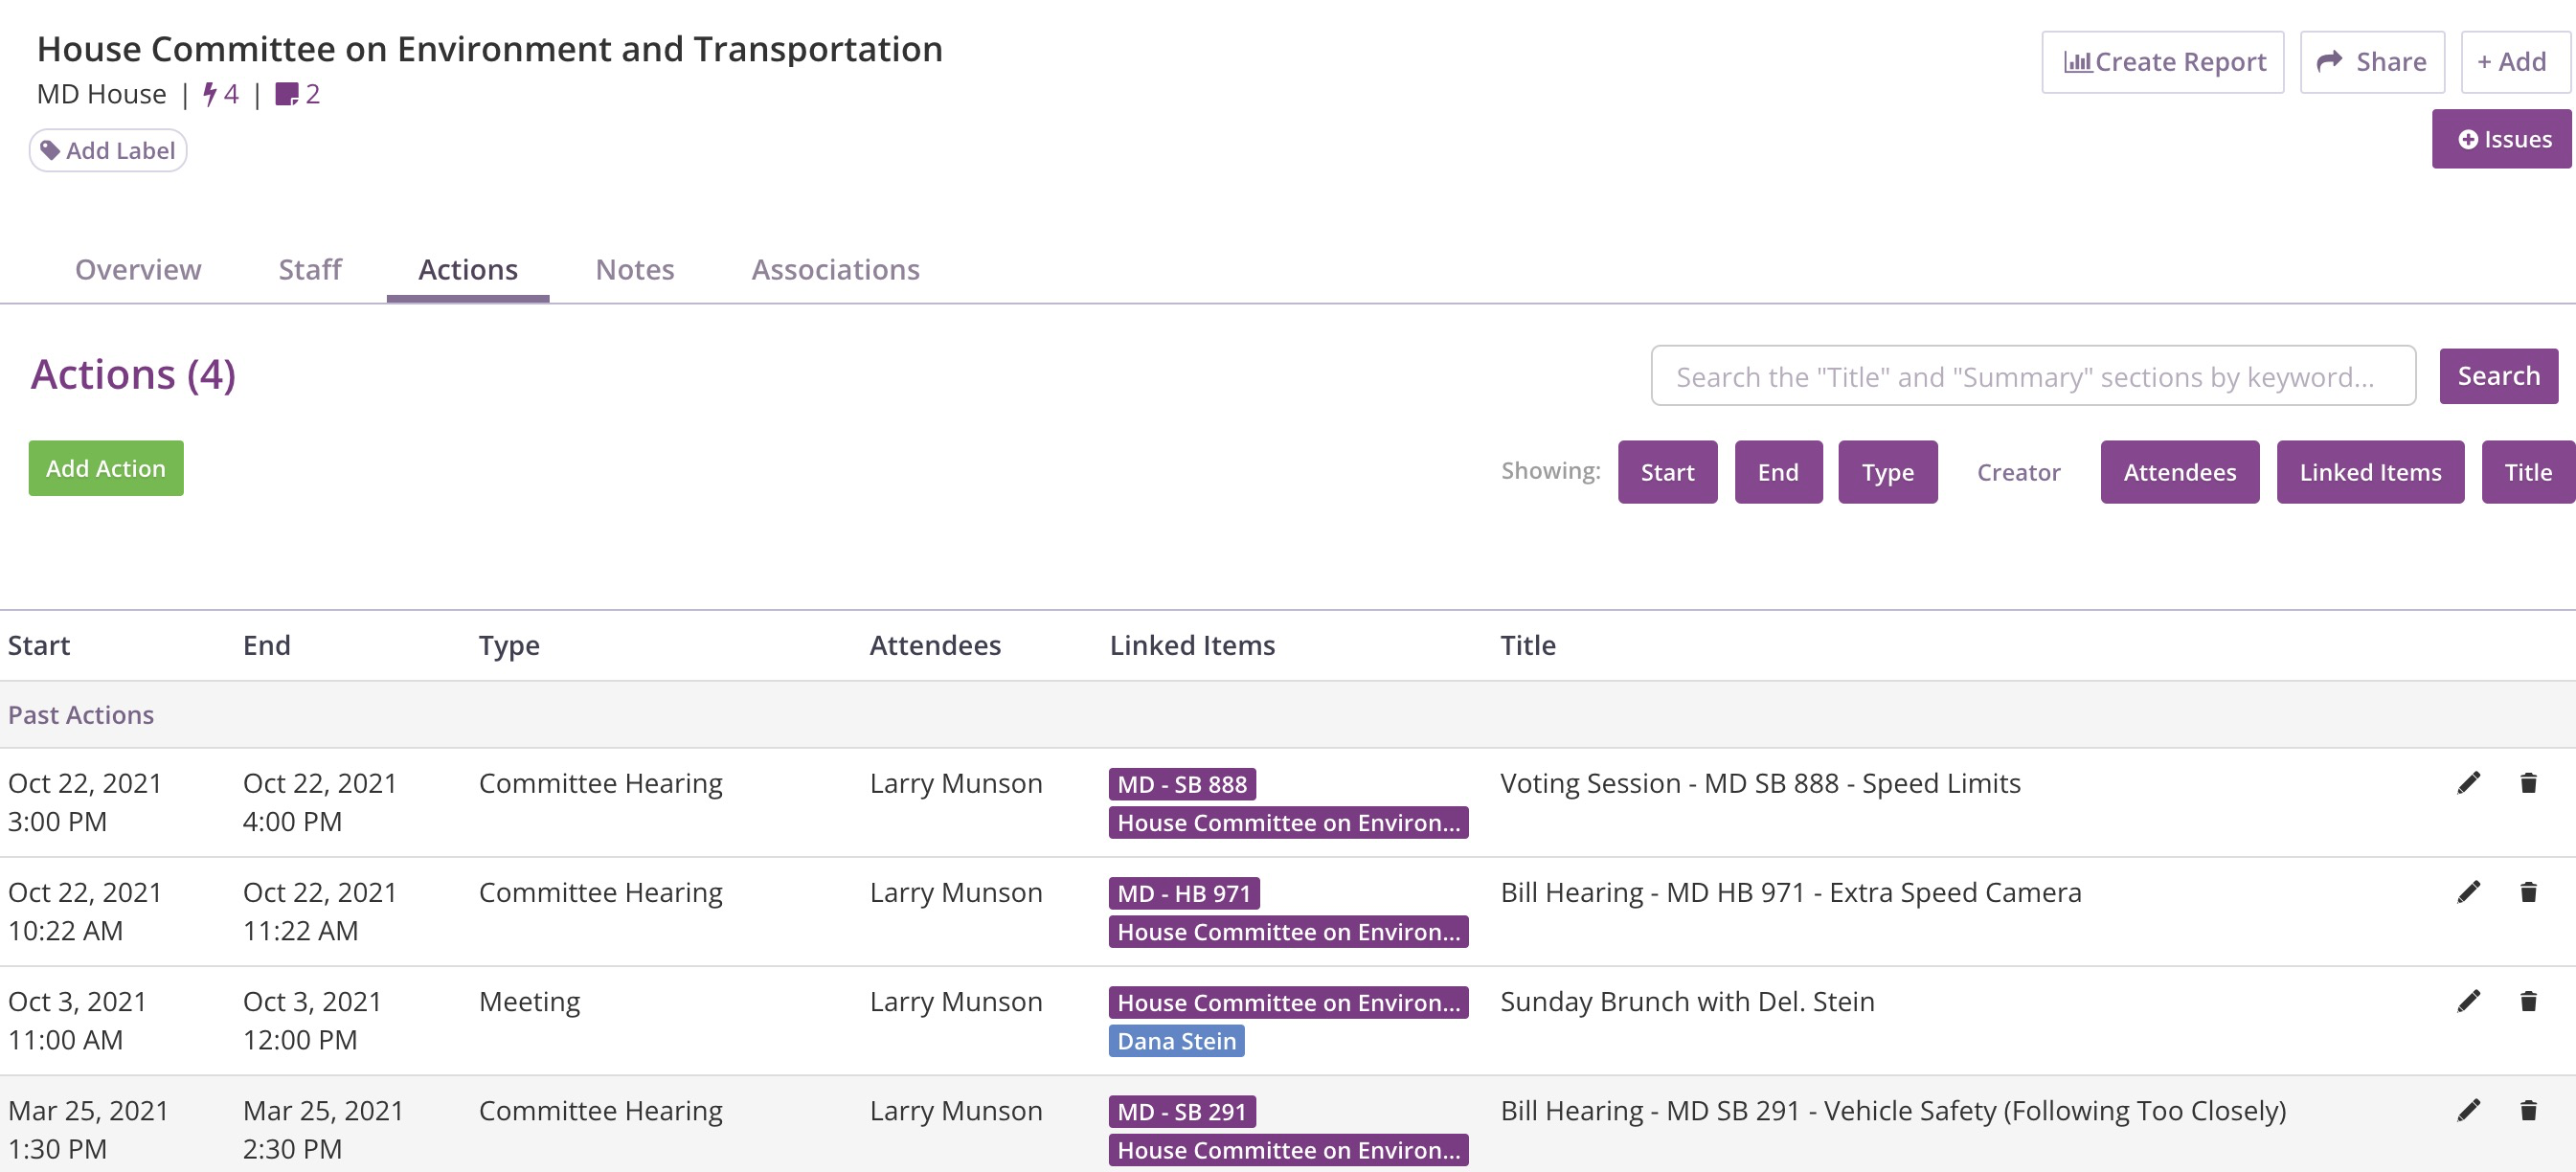The height and width of the screenshot is (1172, 2576).
Task: Click the lightning bolt actions count icon
Action: click(x=209, y=94)
